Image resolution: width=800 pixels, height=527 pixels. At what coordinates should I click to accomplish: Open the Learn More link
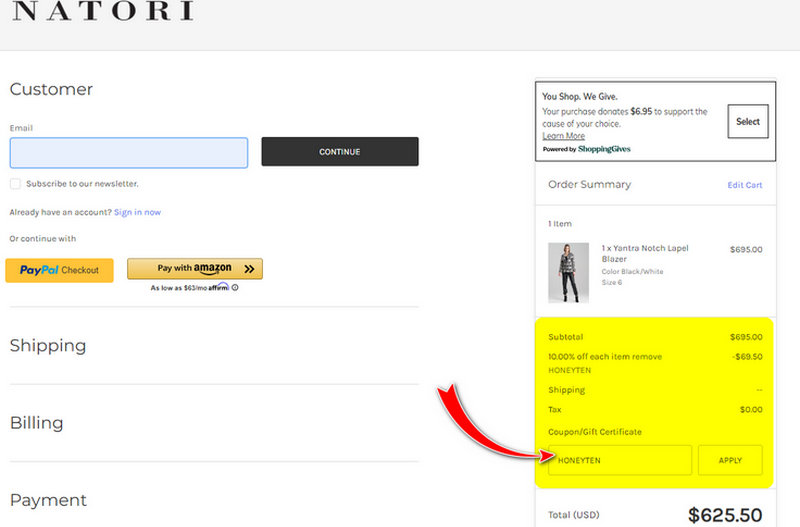click(563, 136)
